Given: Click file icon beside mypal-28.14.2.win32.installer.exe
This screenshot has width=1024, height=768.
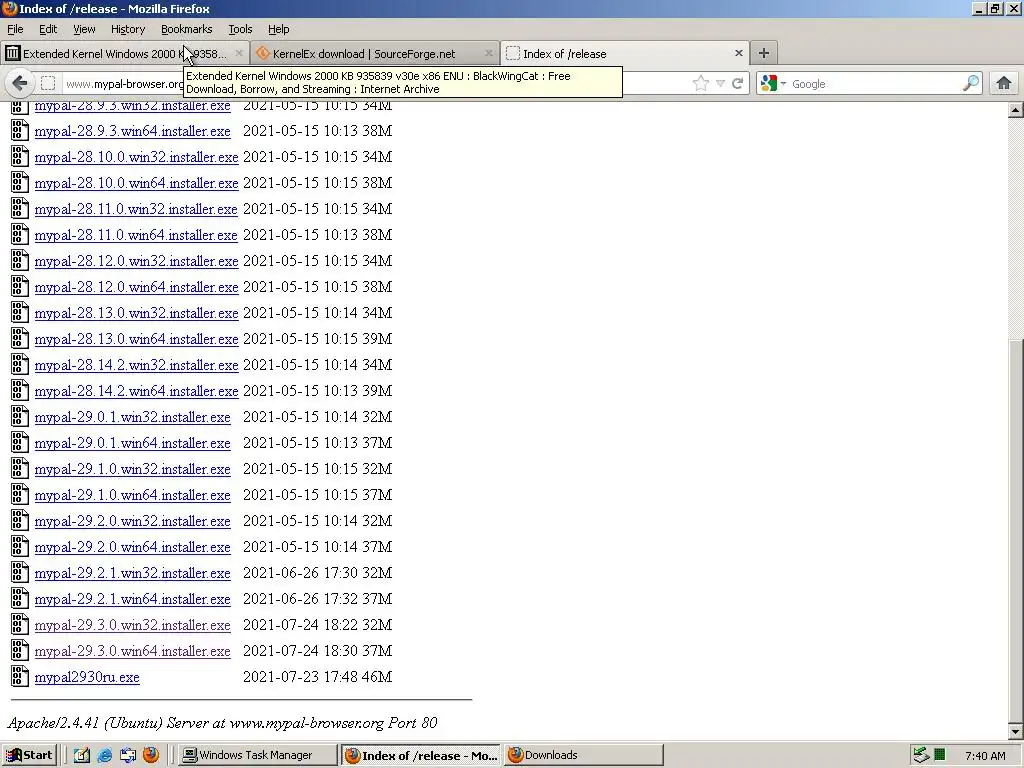Looking at the screenshot, I should (20, 364).
